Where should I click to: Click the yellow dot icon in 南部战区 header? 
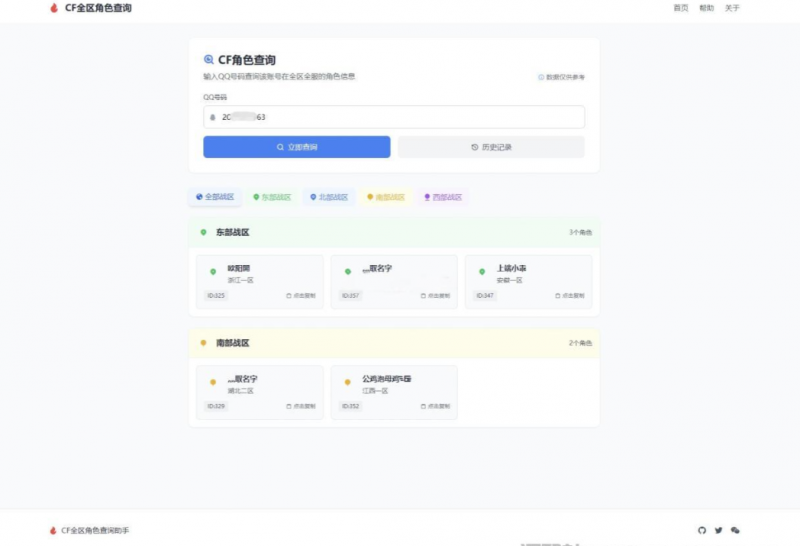204,343
